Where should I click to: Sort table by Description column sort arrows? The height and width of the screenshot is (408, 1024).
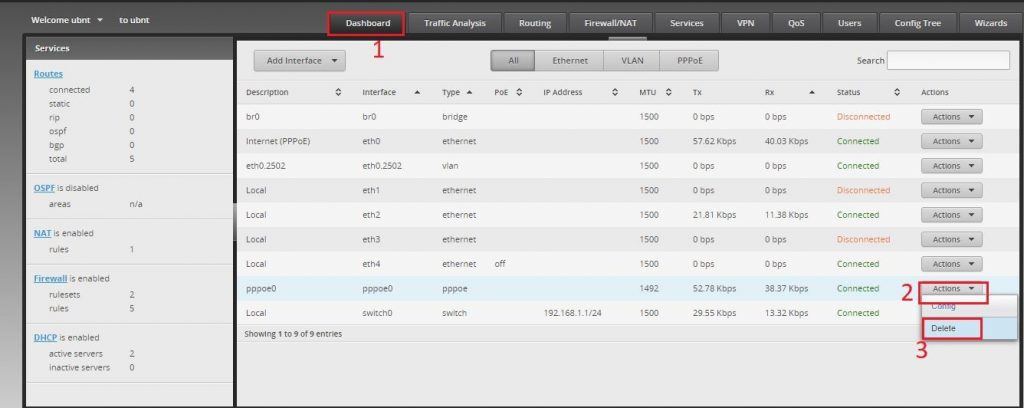[x=338, y=93]
